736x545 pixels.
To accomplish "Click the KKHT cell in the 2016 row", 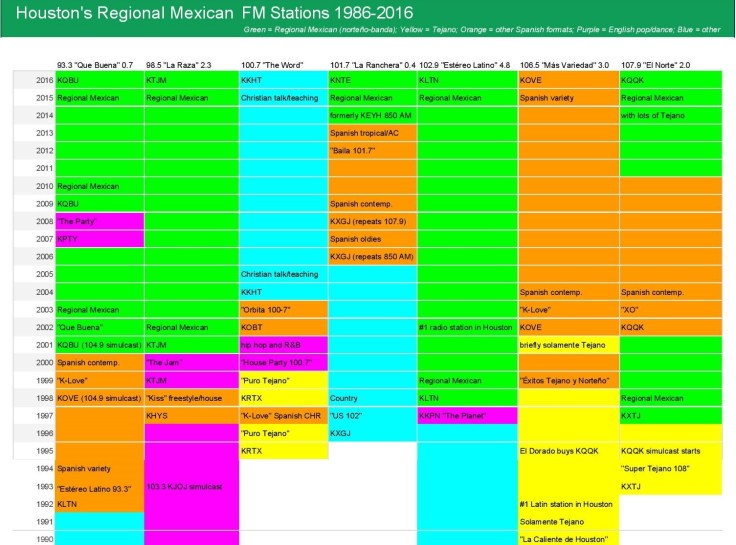I will point(284,80).
